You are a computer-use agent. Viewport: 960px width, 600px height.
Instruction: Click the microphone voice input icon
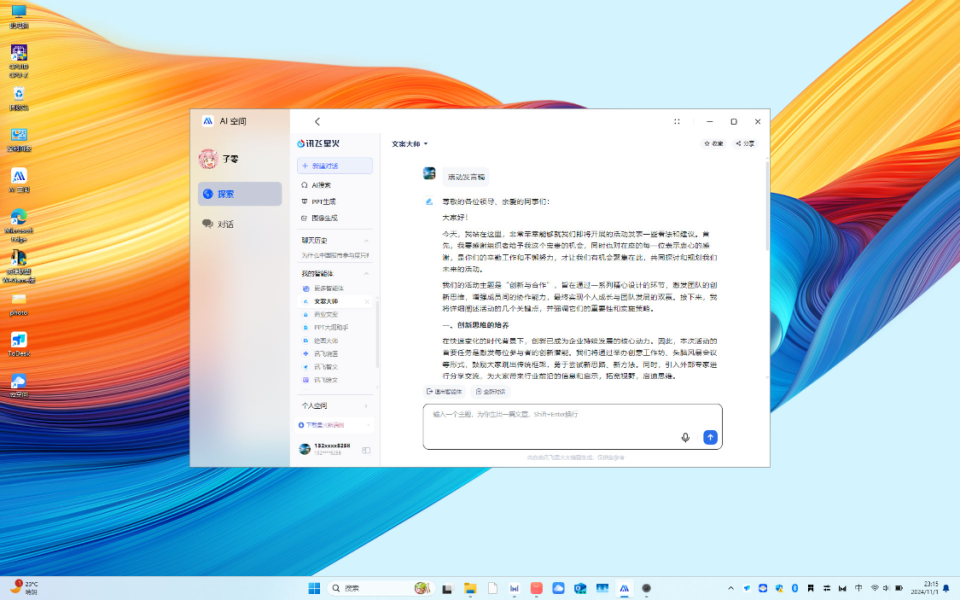pyautogui.click(x=685, y=437)
